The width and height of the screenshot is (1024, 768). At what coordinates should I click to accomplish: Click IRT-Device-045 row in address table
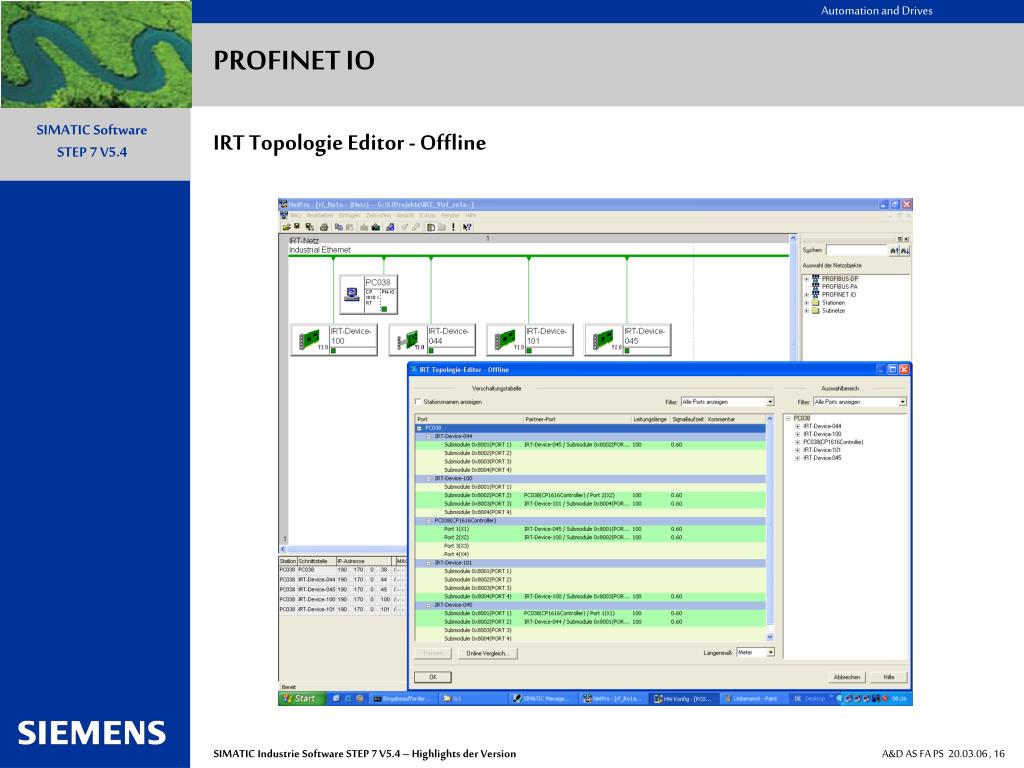[343, 590]
